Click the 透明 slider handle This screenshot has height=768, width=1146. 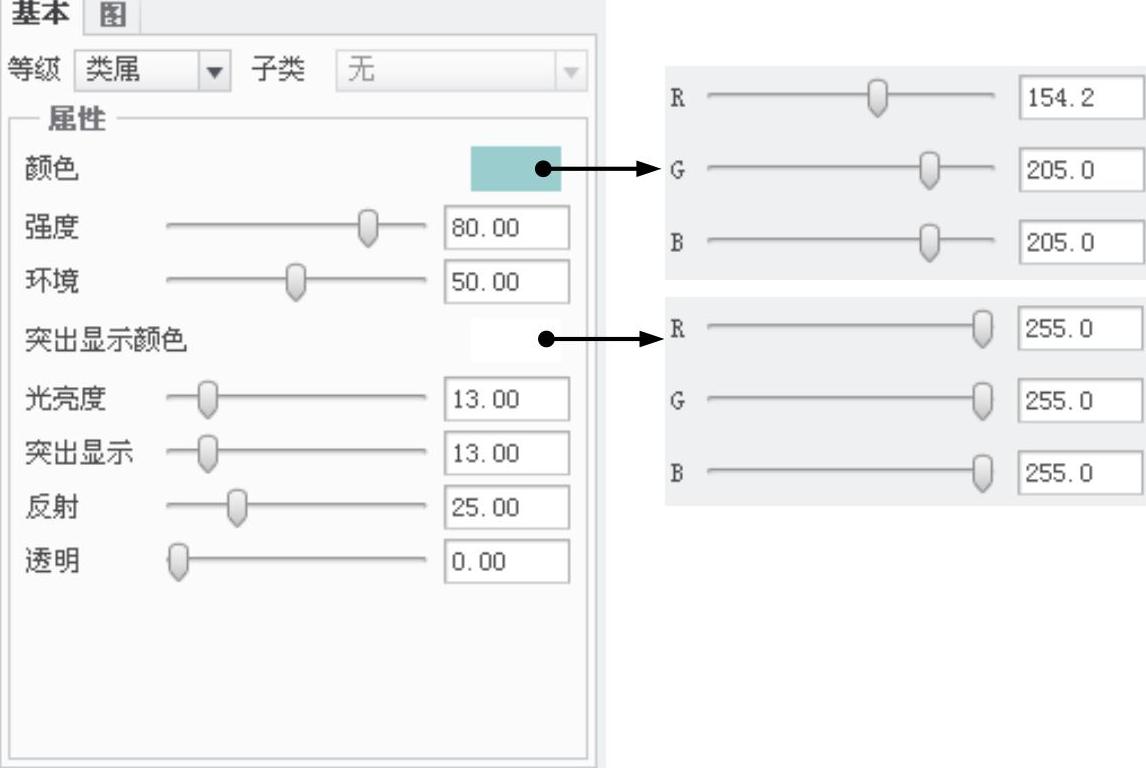tap(178, 562)
